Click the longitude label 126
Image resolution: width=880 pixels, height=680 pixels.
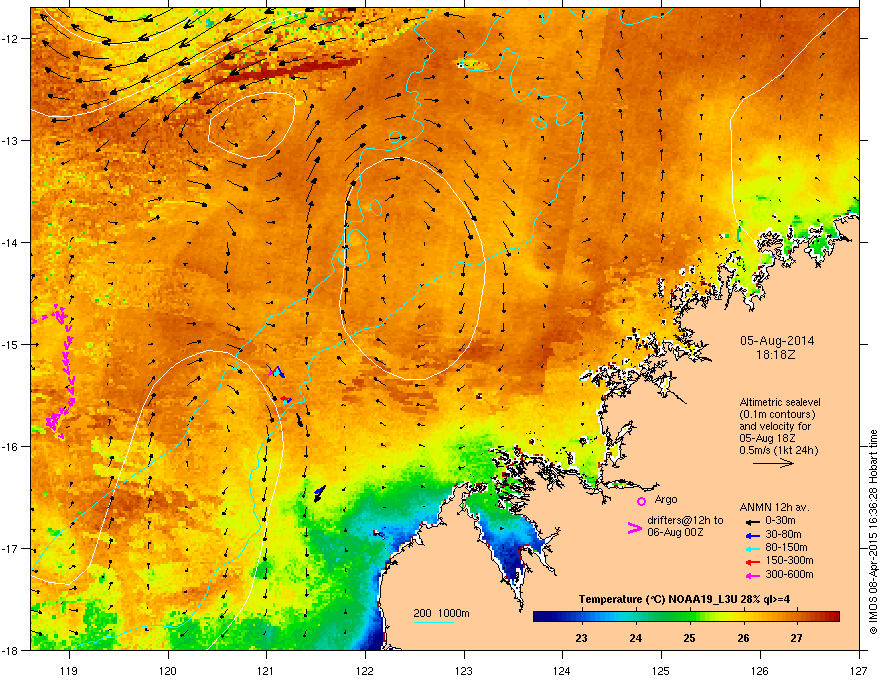[x=760, y=670]
